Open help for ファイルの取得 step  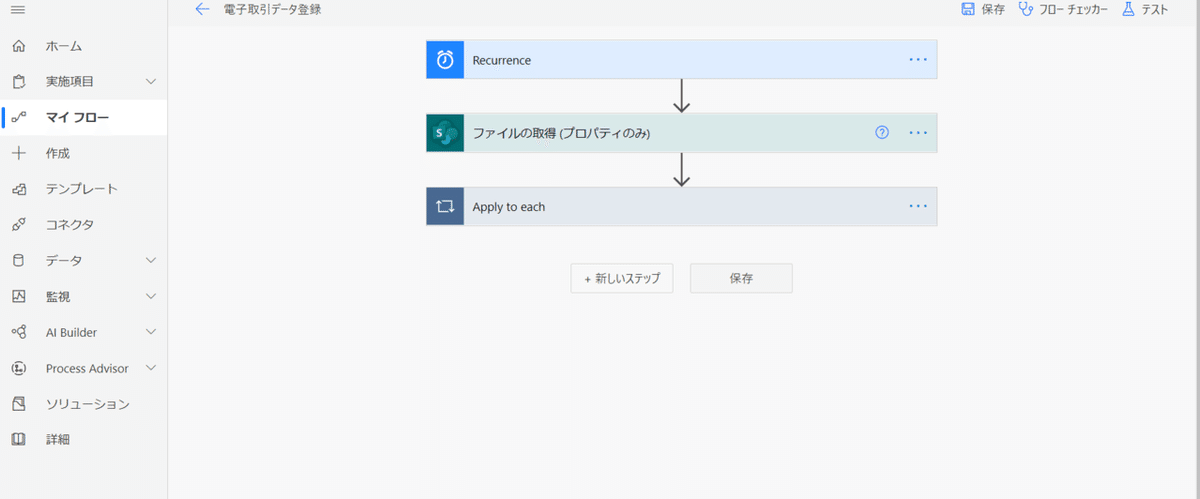click(x=882, y=133)
